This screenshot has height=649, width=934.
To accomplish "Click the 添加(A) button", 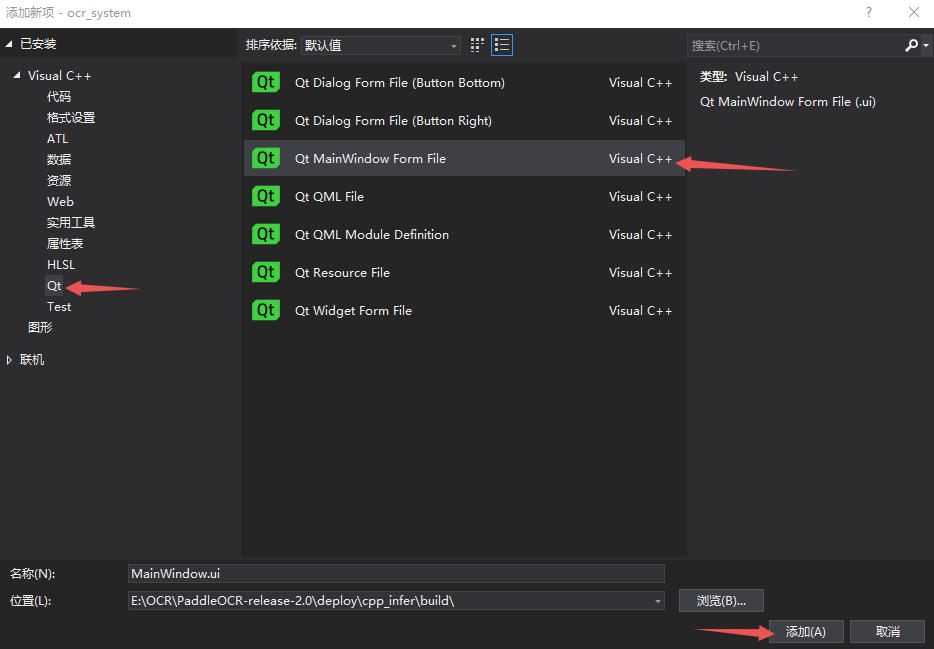I will 806,632.
